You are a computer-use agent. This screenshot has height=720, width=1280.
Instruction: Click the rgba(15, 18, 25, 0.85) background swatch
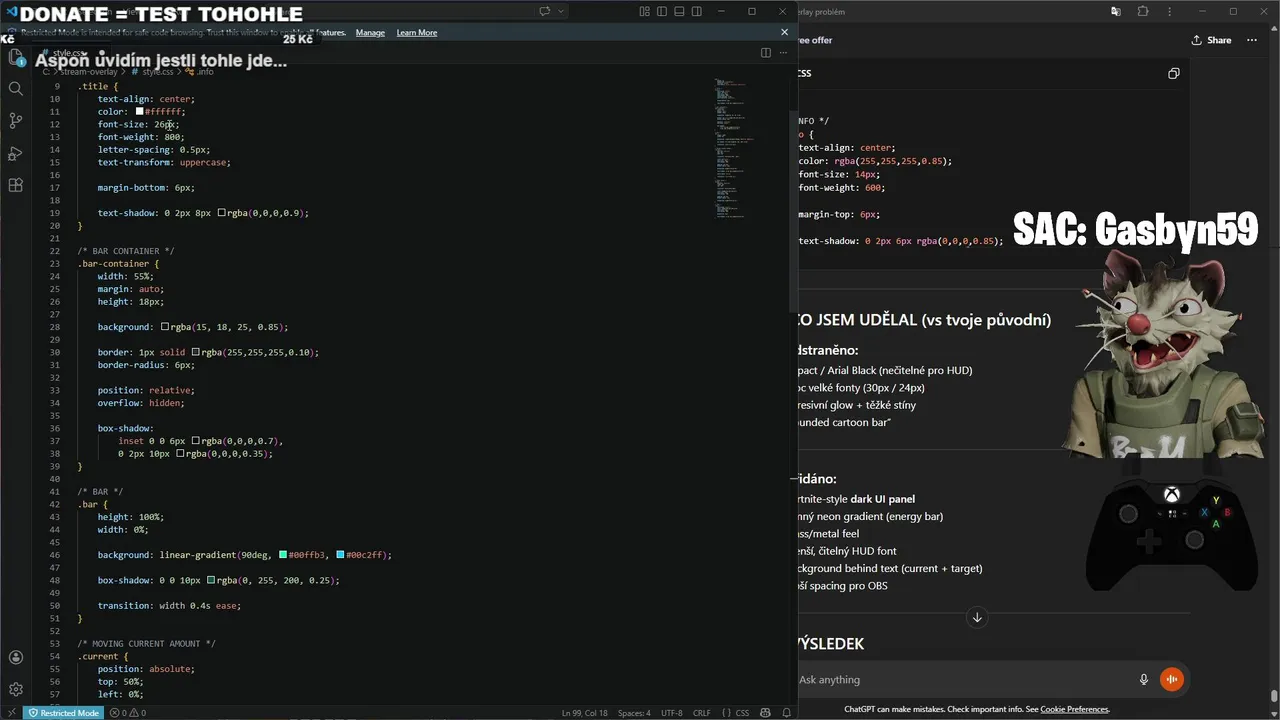pyautogui.click(x=165, y=327)
